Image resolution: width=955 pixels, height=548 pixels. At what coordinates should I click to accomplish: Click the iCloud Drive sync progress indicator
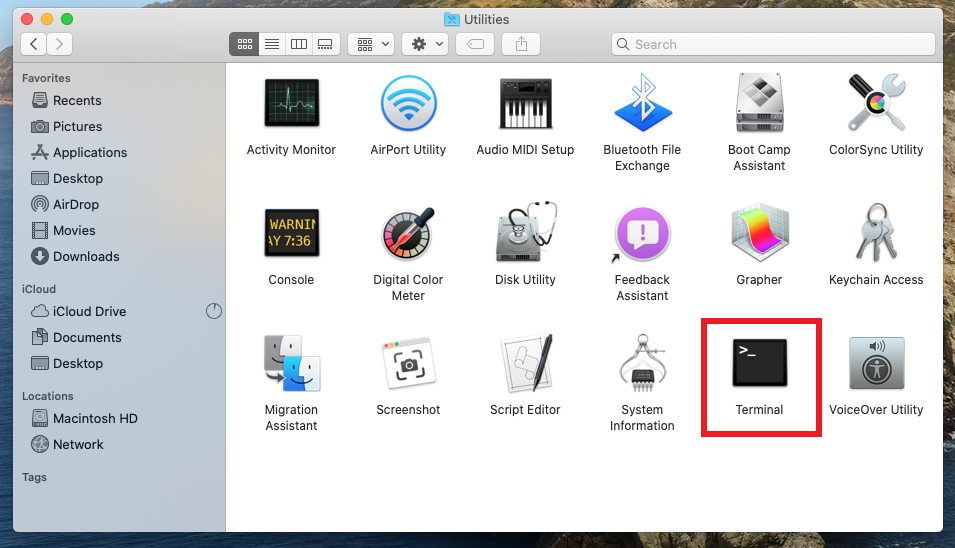[214, 311]
